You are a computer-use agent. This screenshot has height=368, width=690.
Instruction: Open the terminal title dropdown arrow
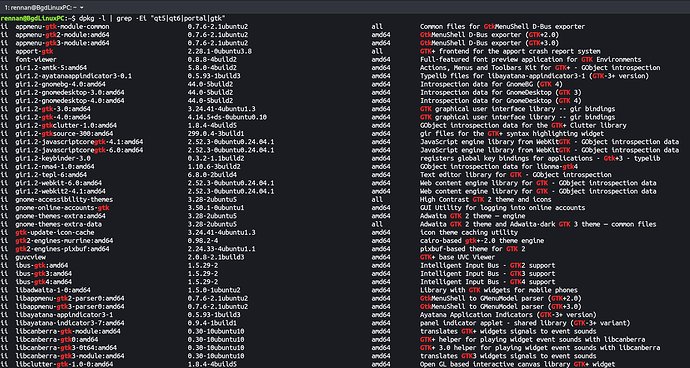point(83,8)
